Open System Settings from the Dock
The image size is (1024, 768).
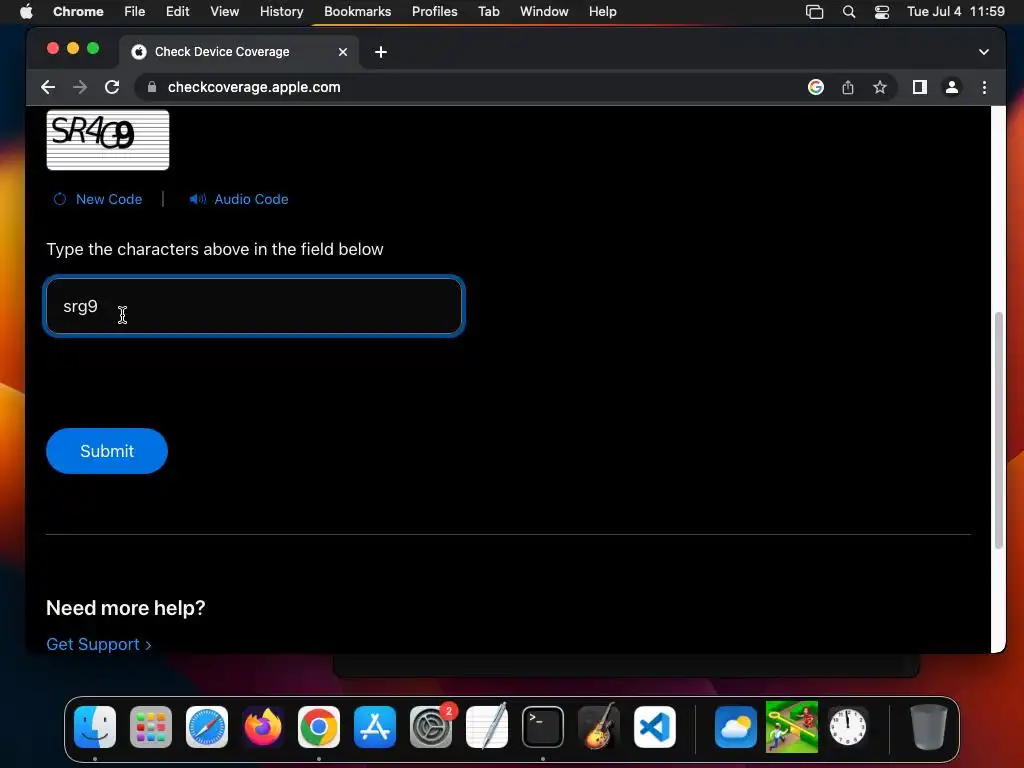click(431, 727)
